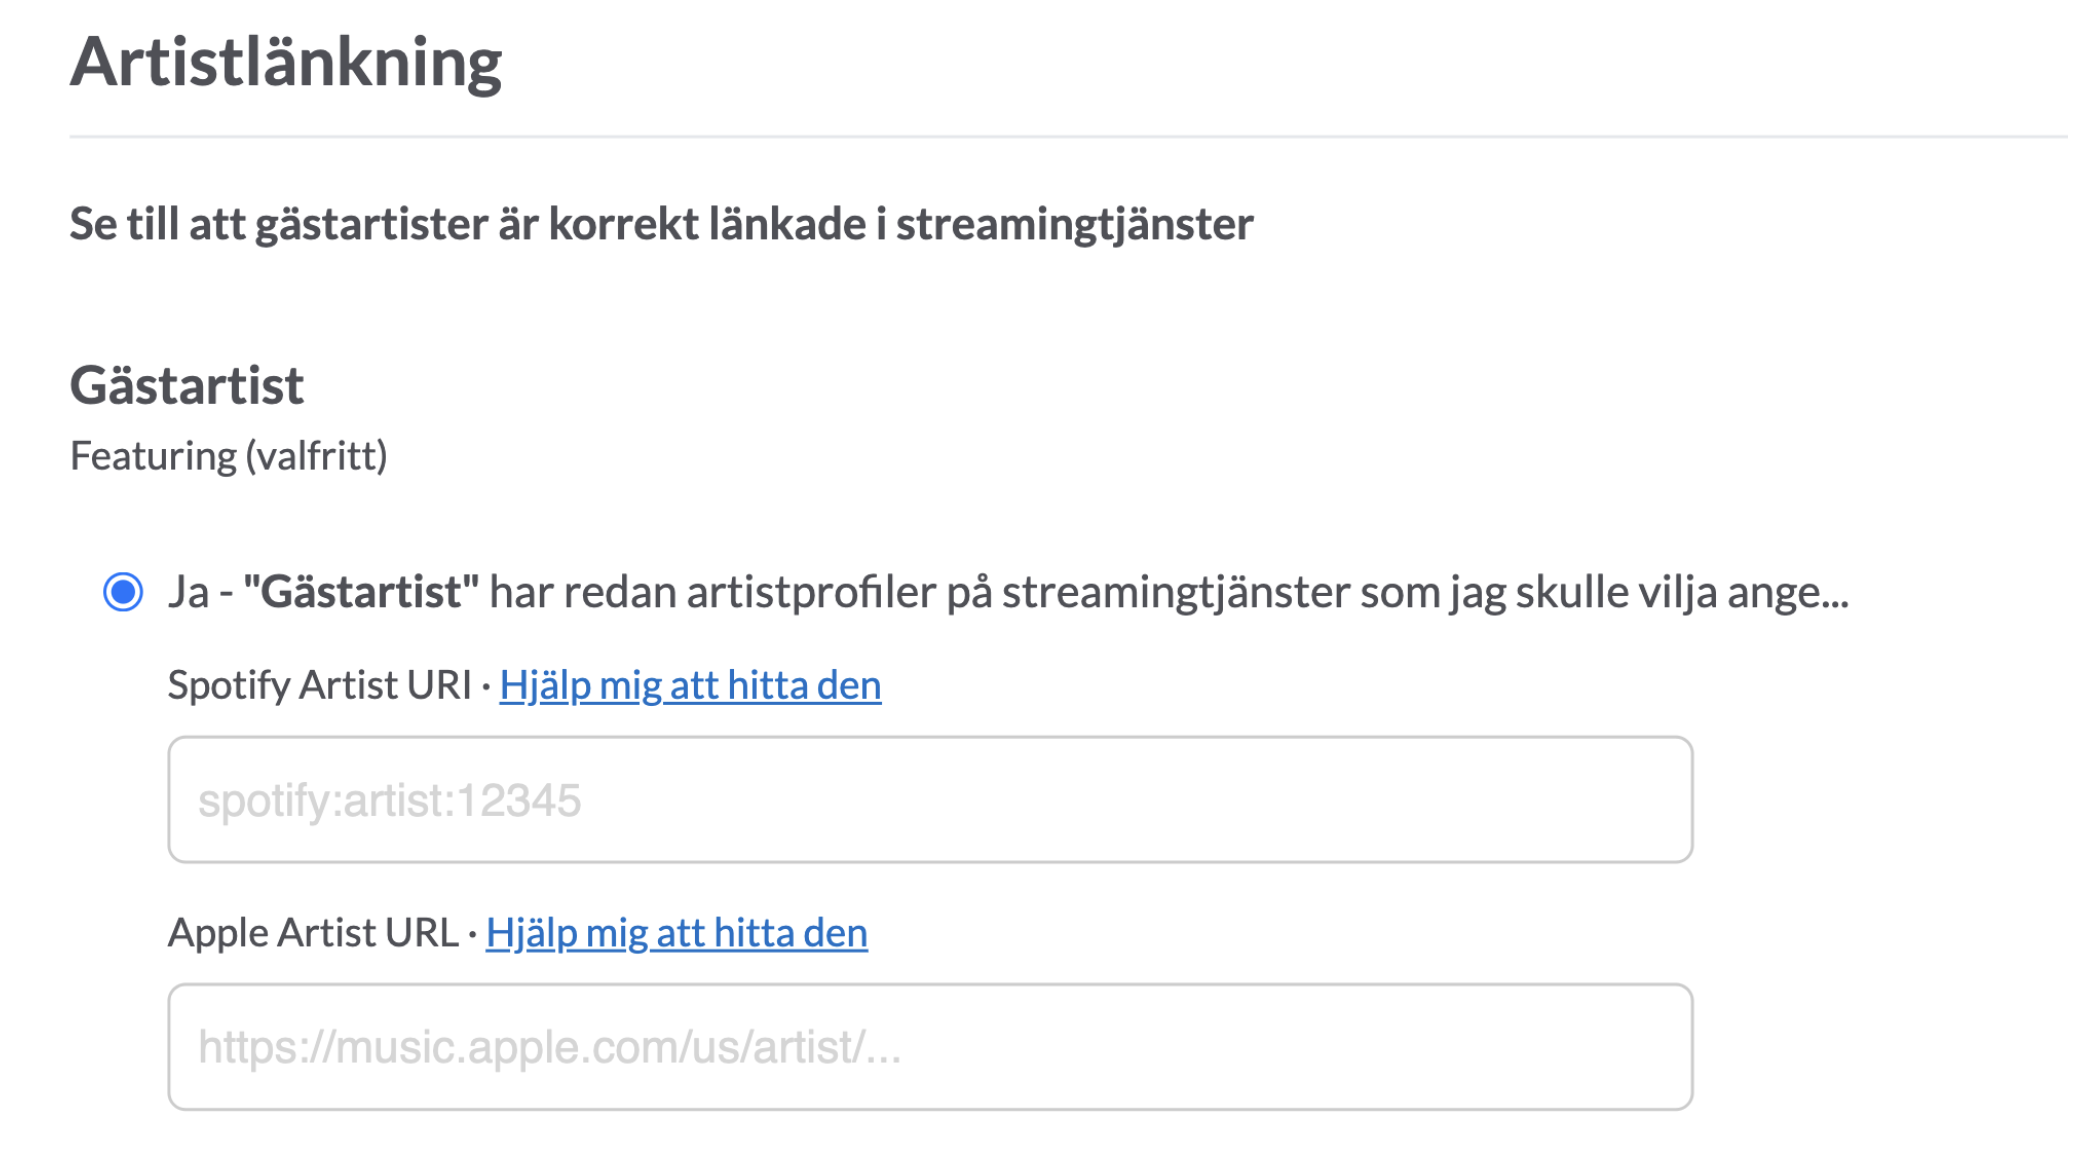2092x1154 pixels.
Task: Open Spotify Artist URI help link
Action: tap(690, 685)
